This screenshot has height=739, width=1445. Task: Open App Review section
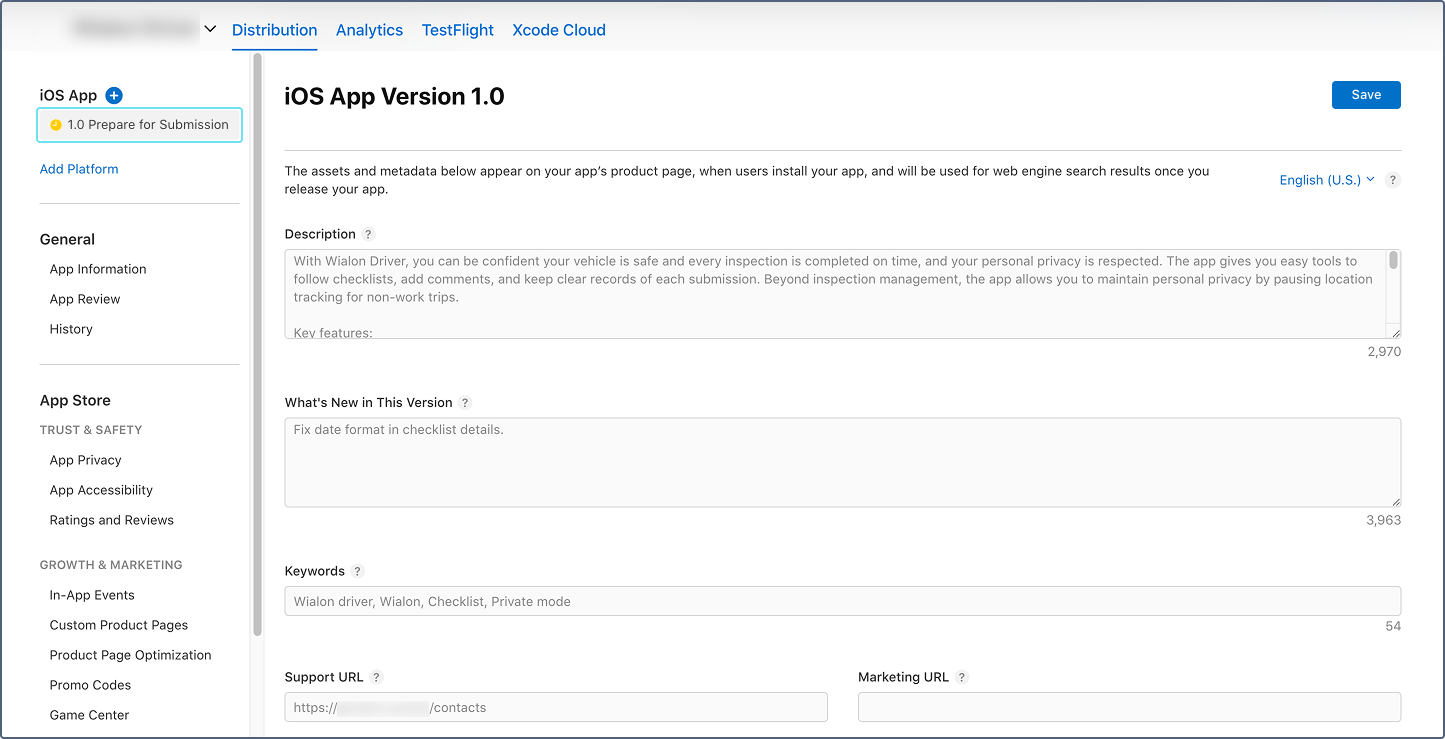coord(85,299)
